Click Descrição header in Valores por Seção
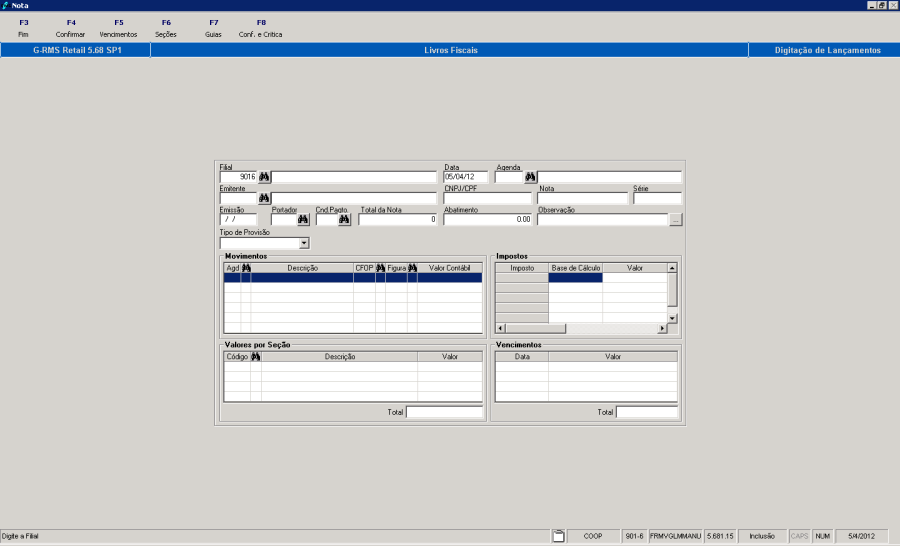This screenshot has height=546, width=900. pos(340,357)
